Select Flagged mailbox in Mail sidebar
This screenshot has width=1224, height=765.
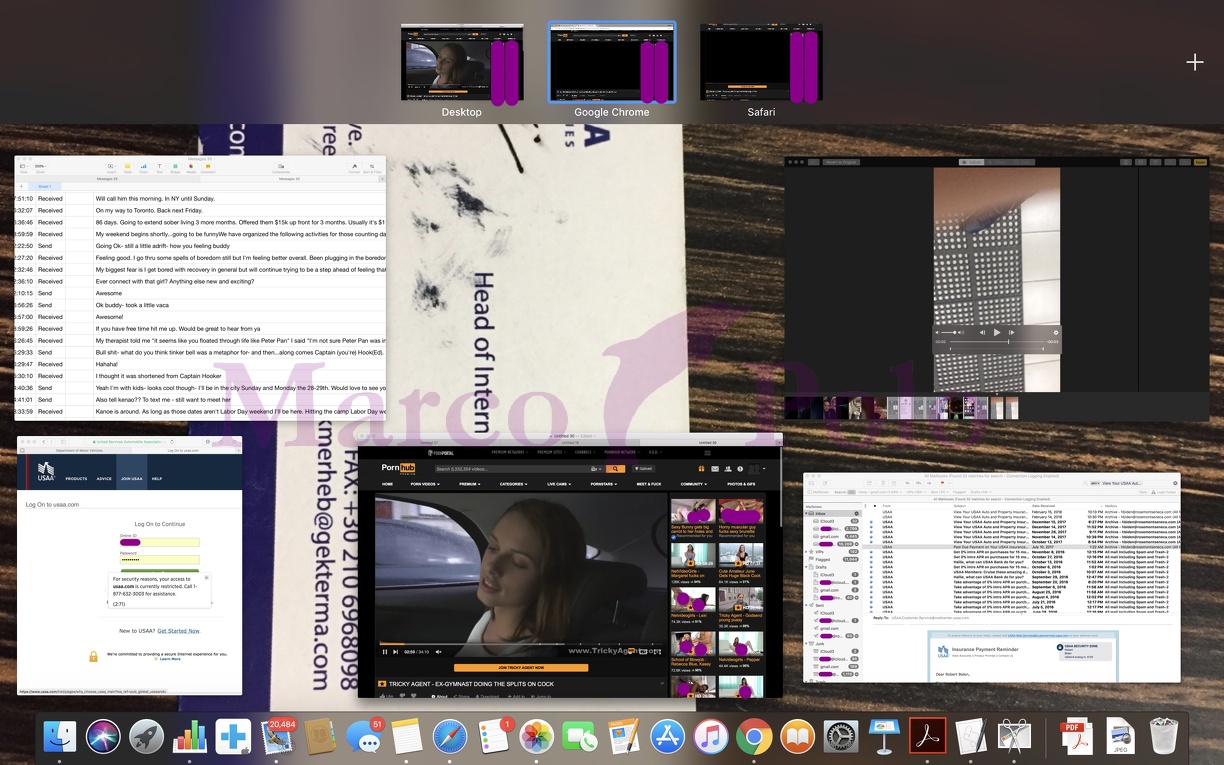click(823, 559)
